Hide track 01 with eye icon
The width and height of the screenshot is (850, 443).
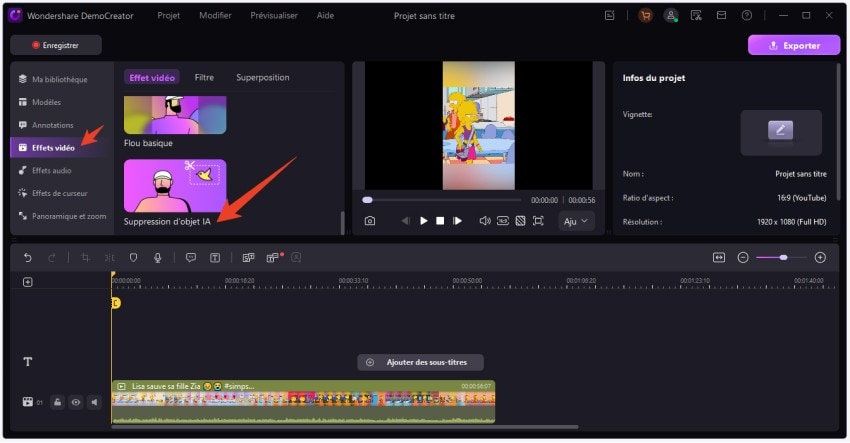pos(76,402)
